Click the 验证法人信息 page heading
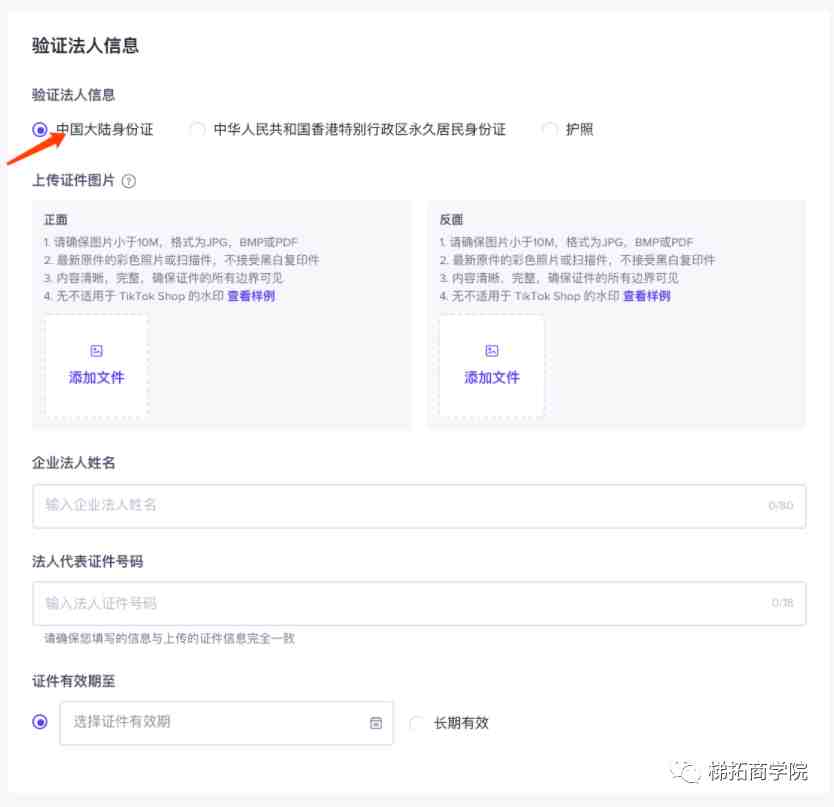The image size is (834, 807). 85,45
